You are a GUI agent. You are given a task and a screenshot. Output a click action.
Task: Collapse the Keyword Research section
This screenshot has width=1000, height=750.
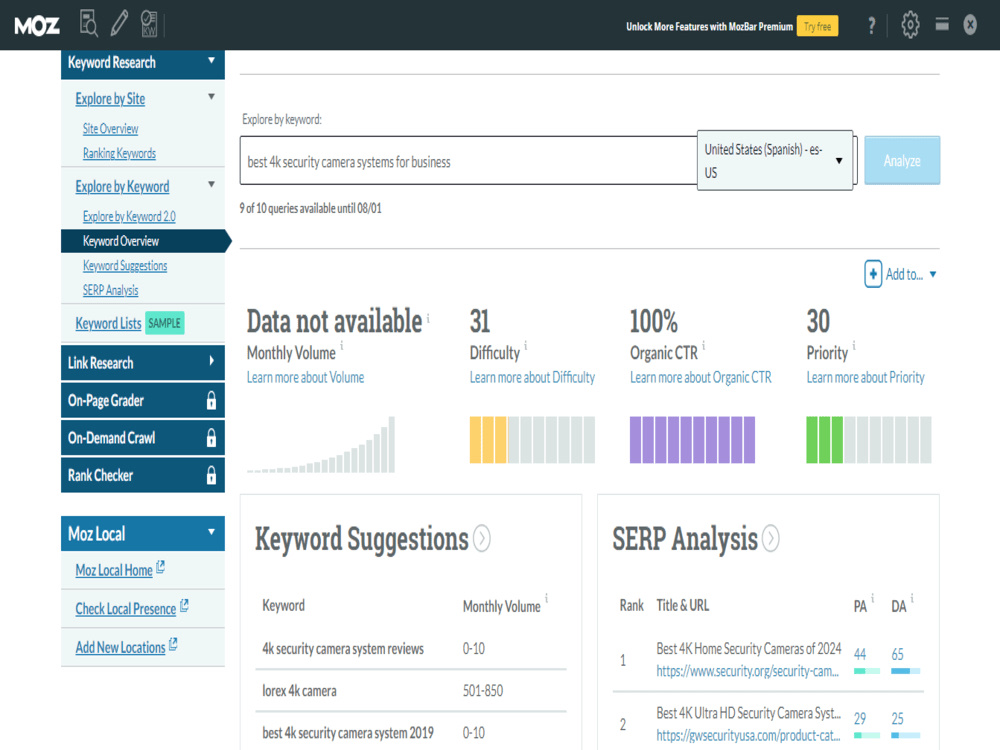211,61
